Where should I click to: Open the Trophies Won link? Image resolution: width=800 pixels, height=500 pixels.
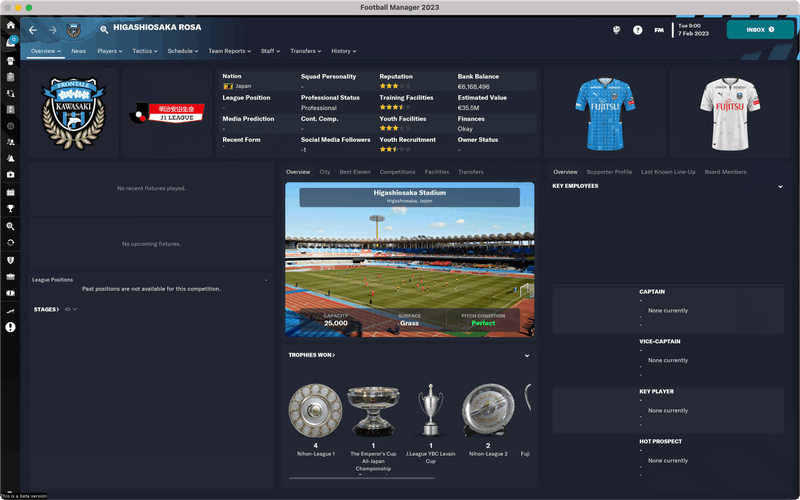[x=312, y=355]
